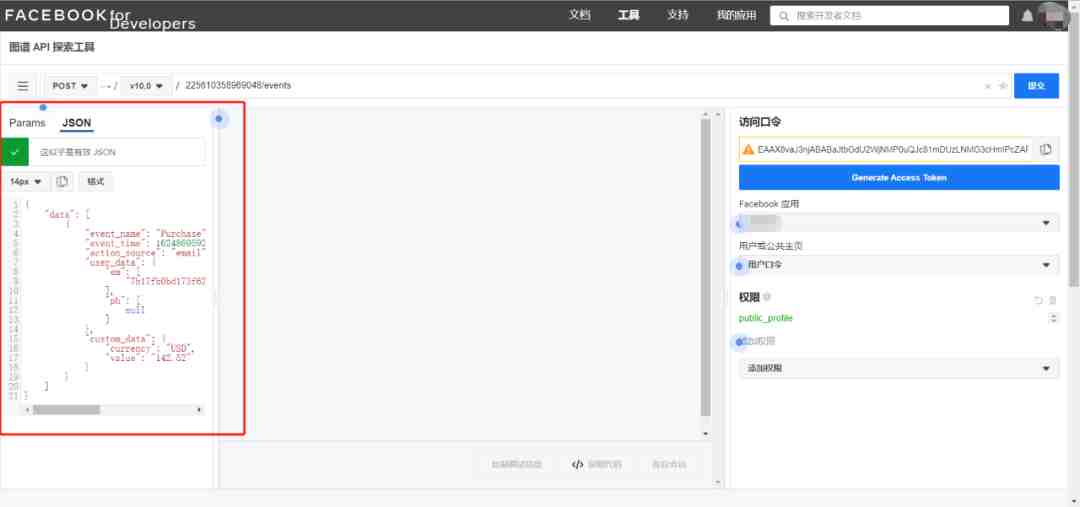Viewport: 1080px width, 507px height.
Task: Click the bottom bar button right of get code
Action: click(x=669, y=464)
